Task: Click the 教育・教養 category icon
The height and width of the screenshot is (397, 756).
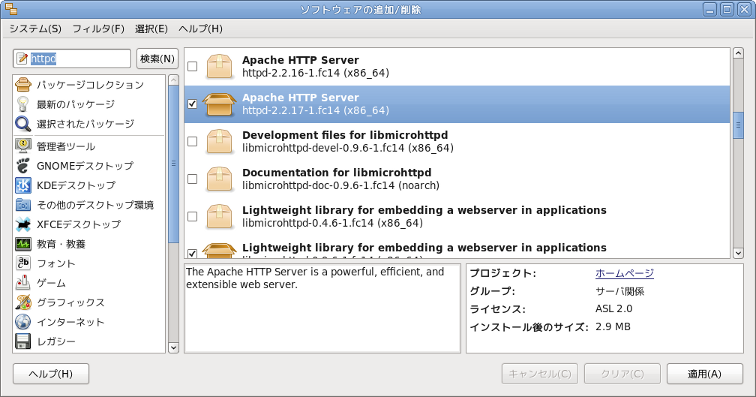Action: click(23, 244)
